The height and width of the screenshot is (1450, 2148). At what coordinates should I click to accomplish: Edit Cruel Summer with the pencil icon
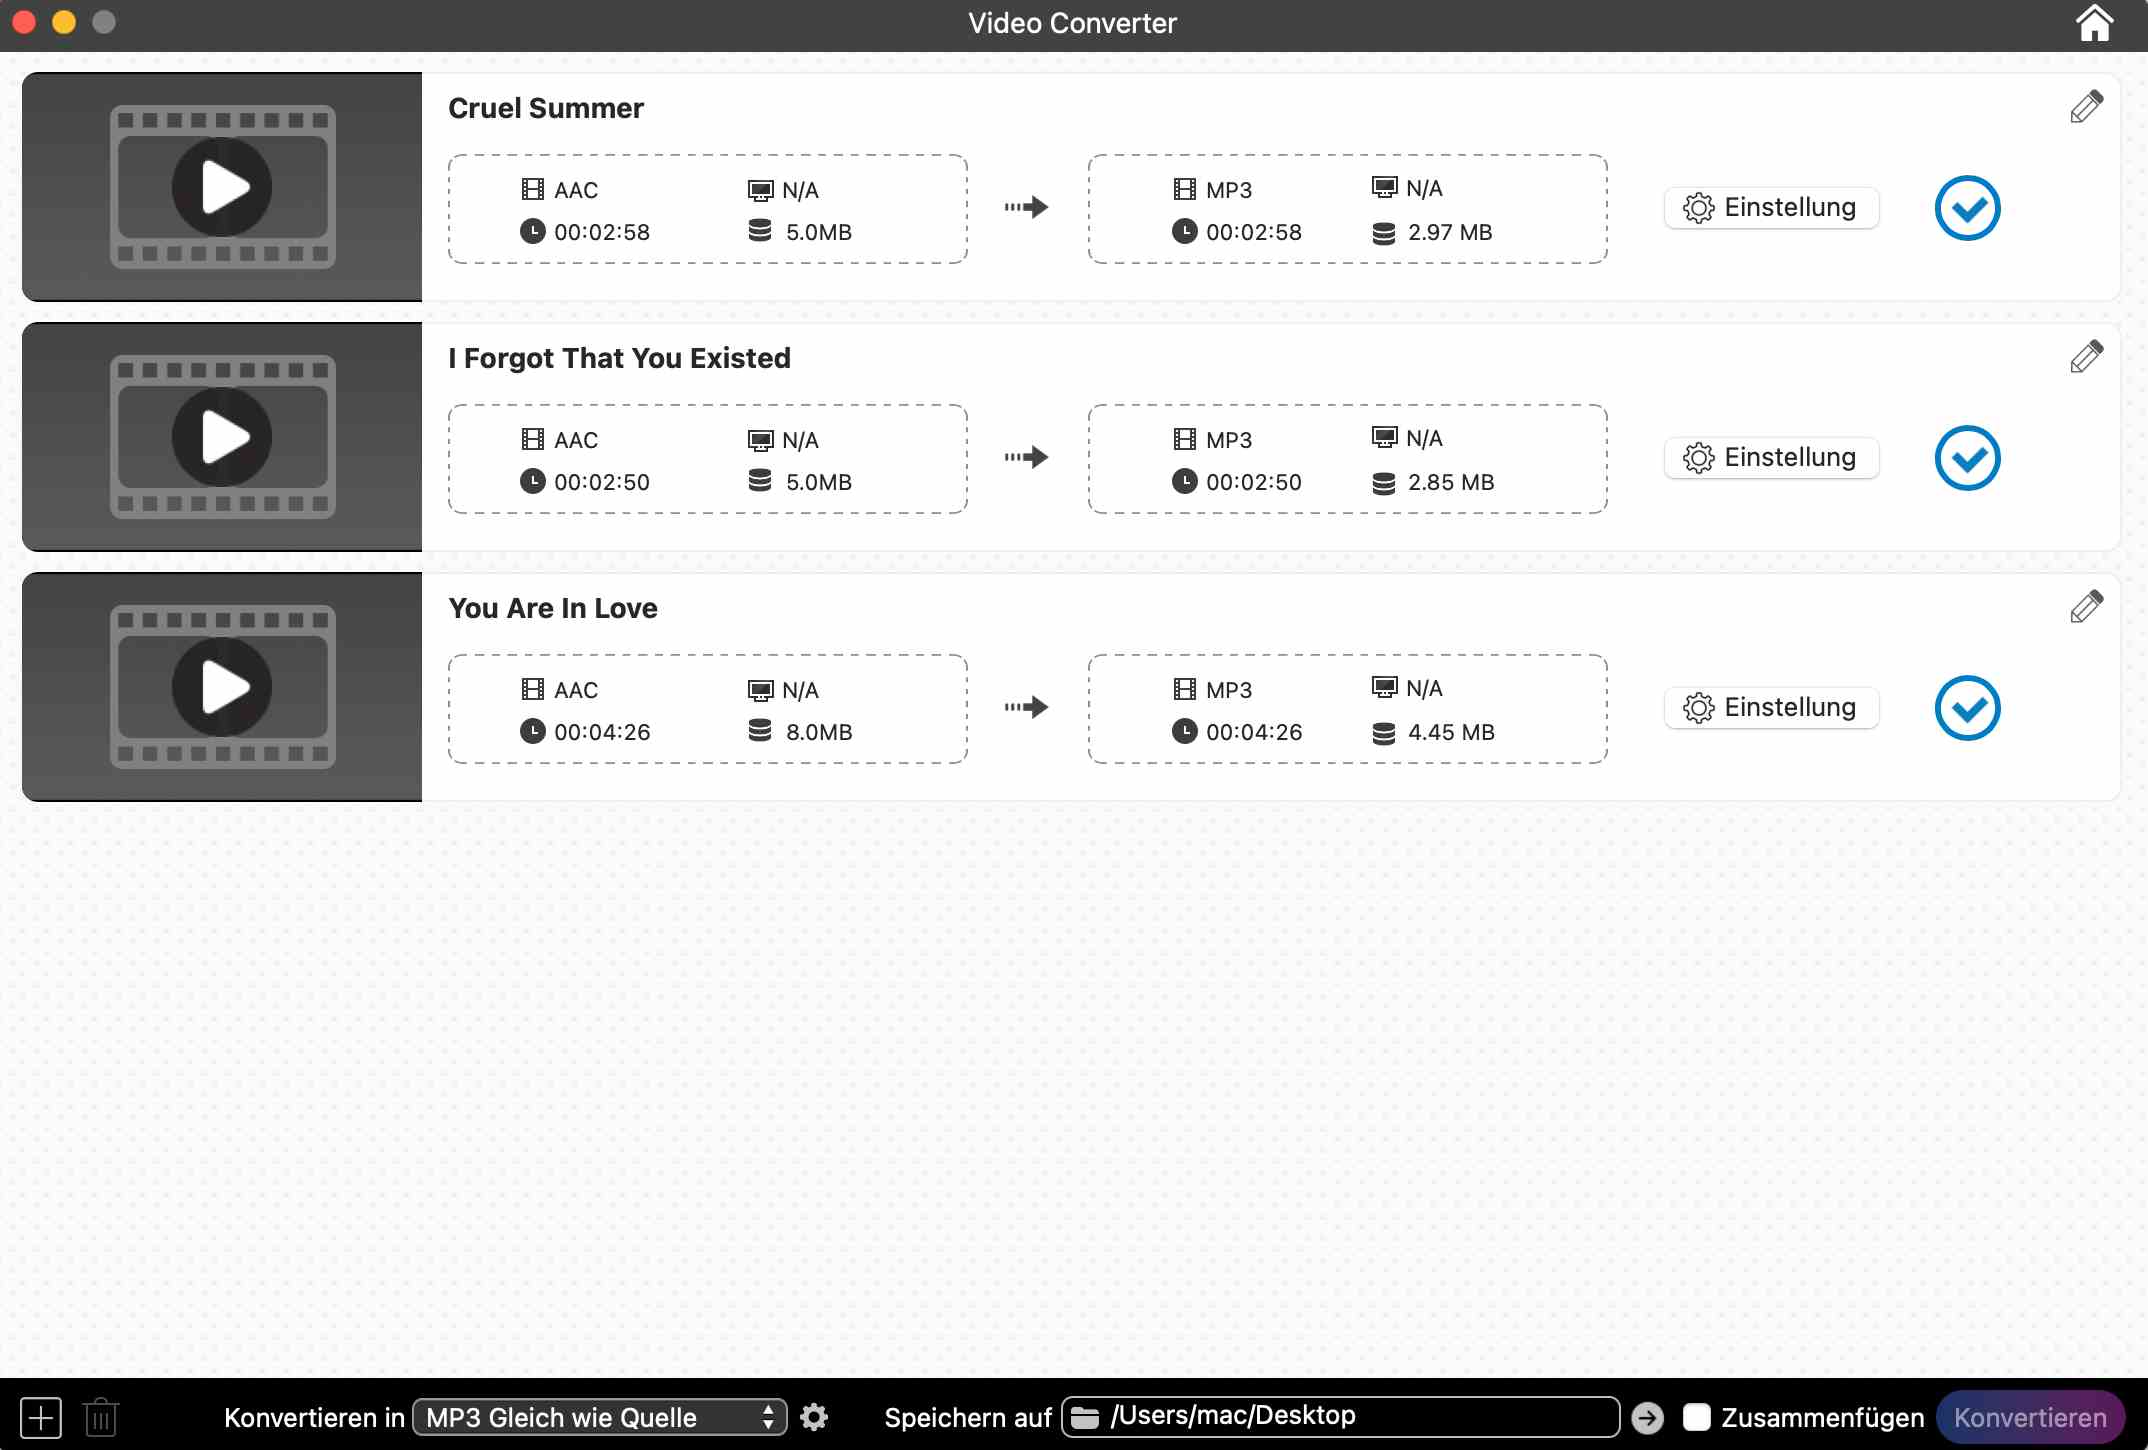pyautogui.click(x=2086, y=107)
